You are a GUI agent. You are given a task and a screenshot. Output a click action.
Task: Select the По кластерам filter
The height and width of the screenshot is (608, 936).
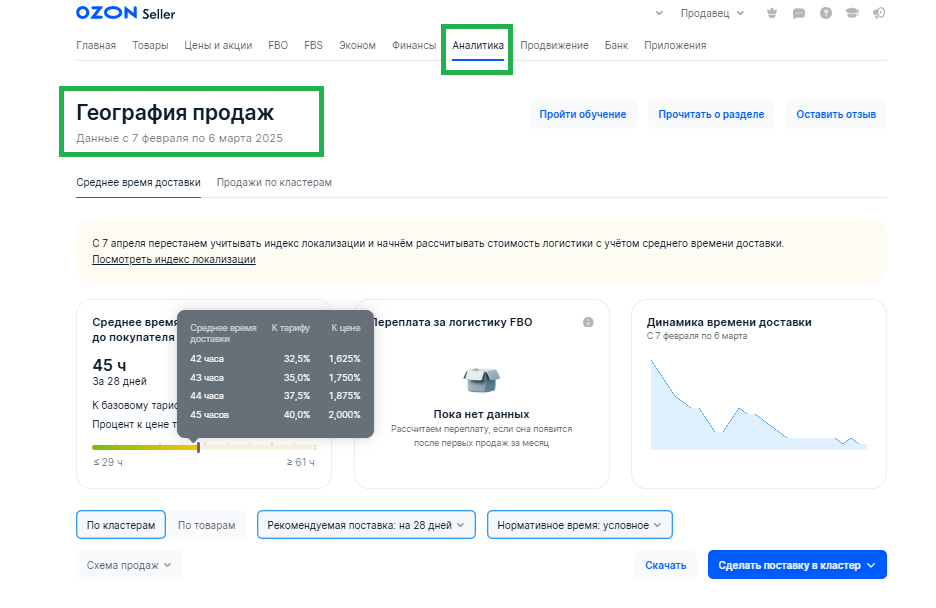point(120,524)
